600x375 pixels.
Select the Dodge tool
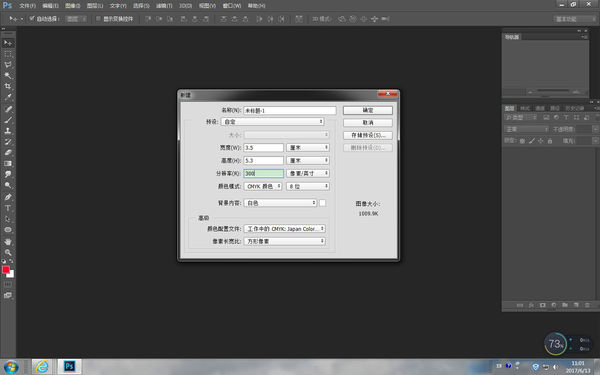[x=8, y=185]
